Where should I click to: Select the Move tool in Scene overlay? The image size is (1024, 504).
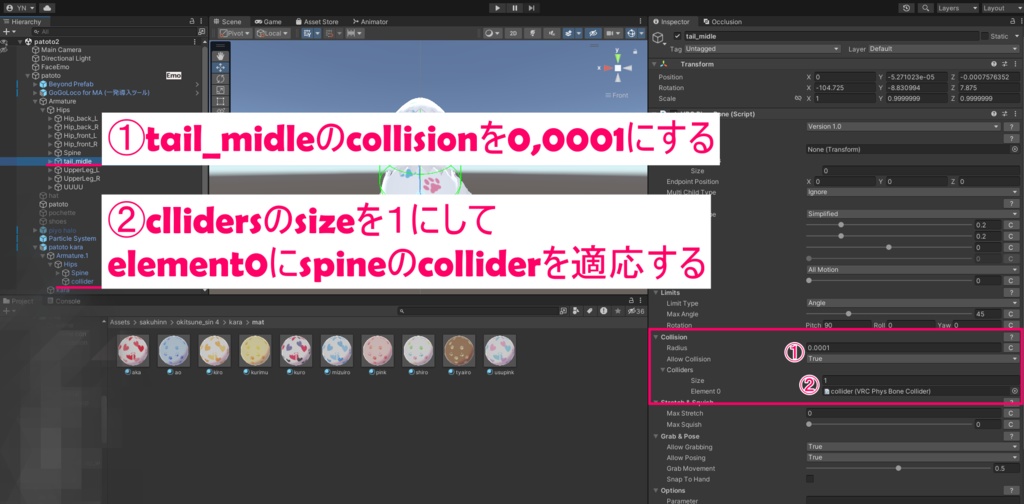(x=221, y=67)
